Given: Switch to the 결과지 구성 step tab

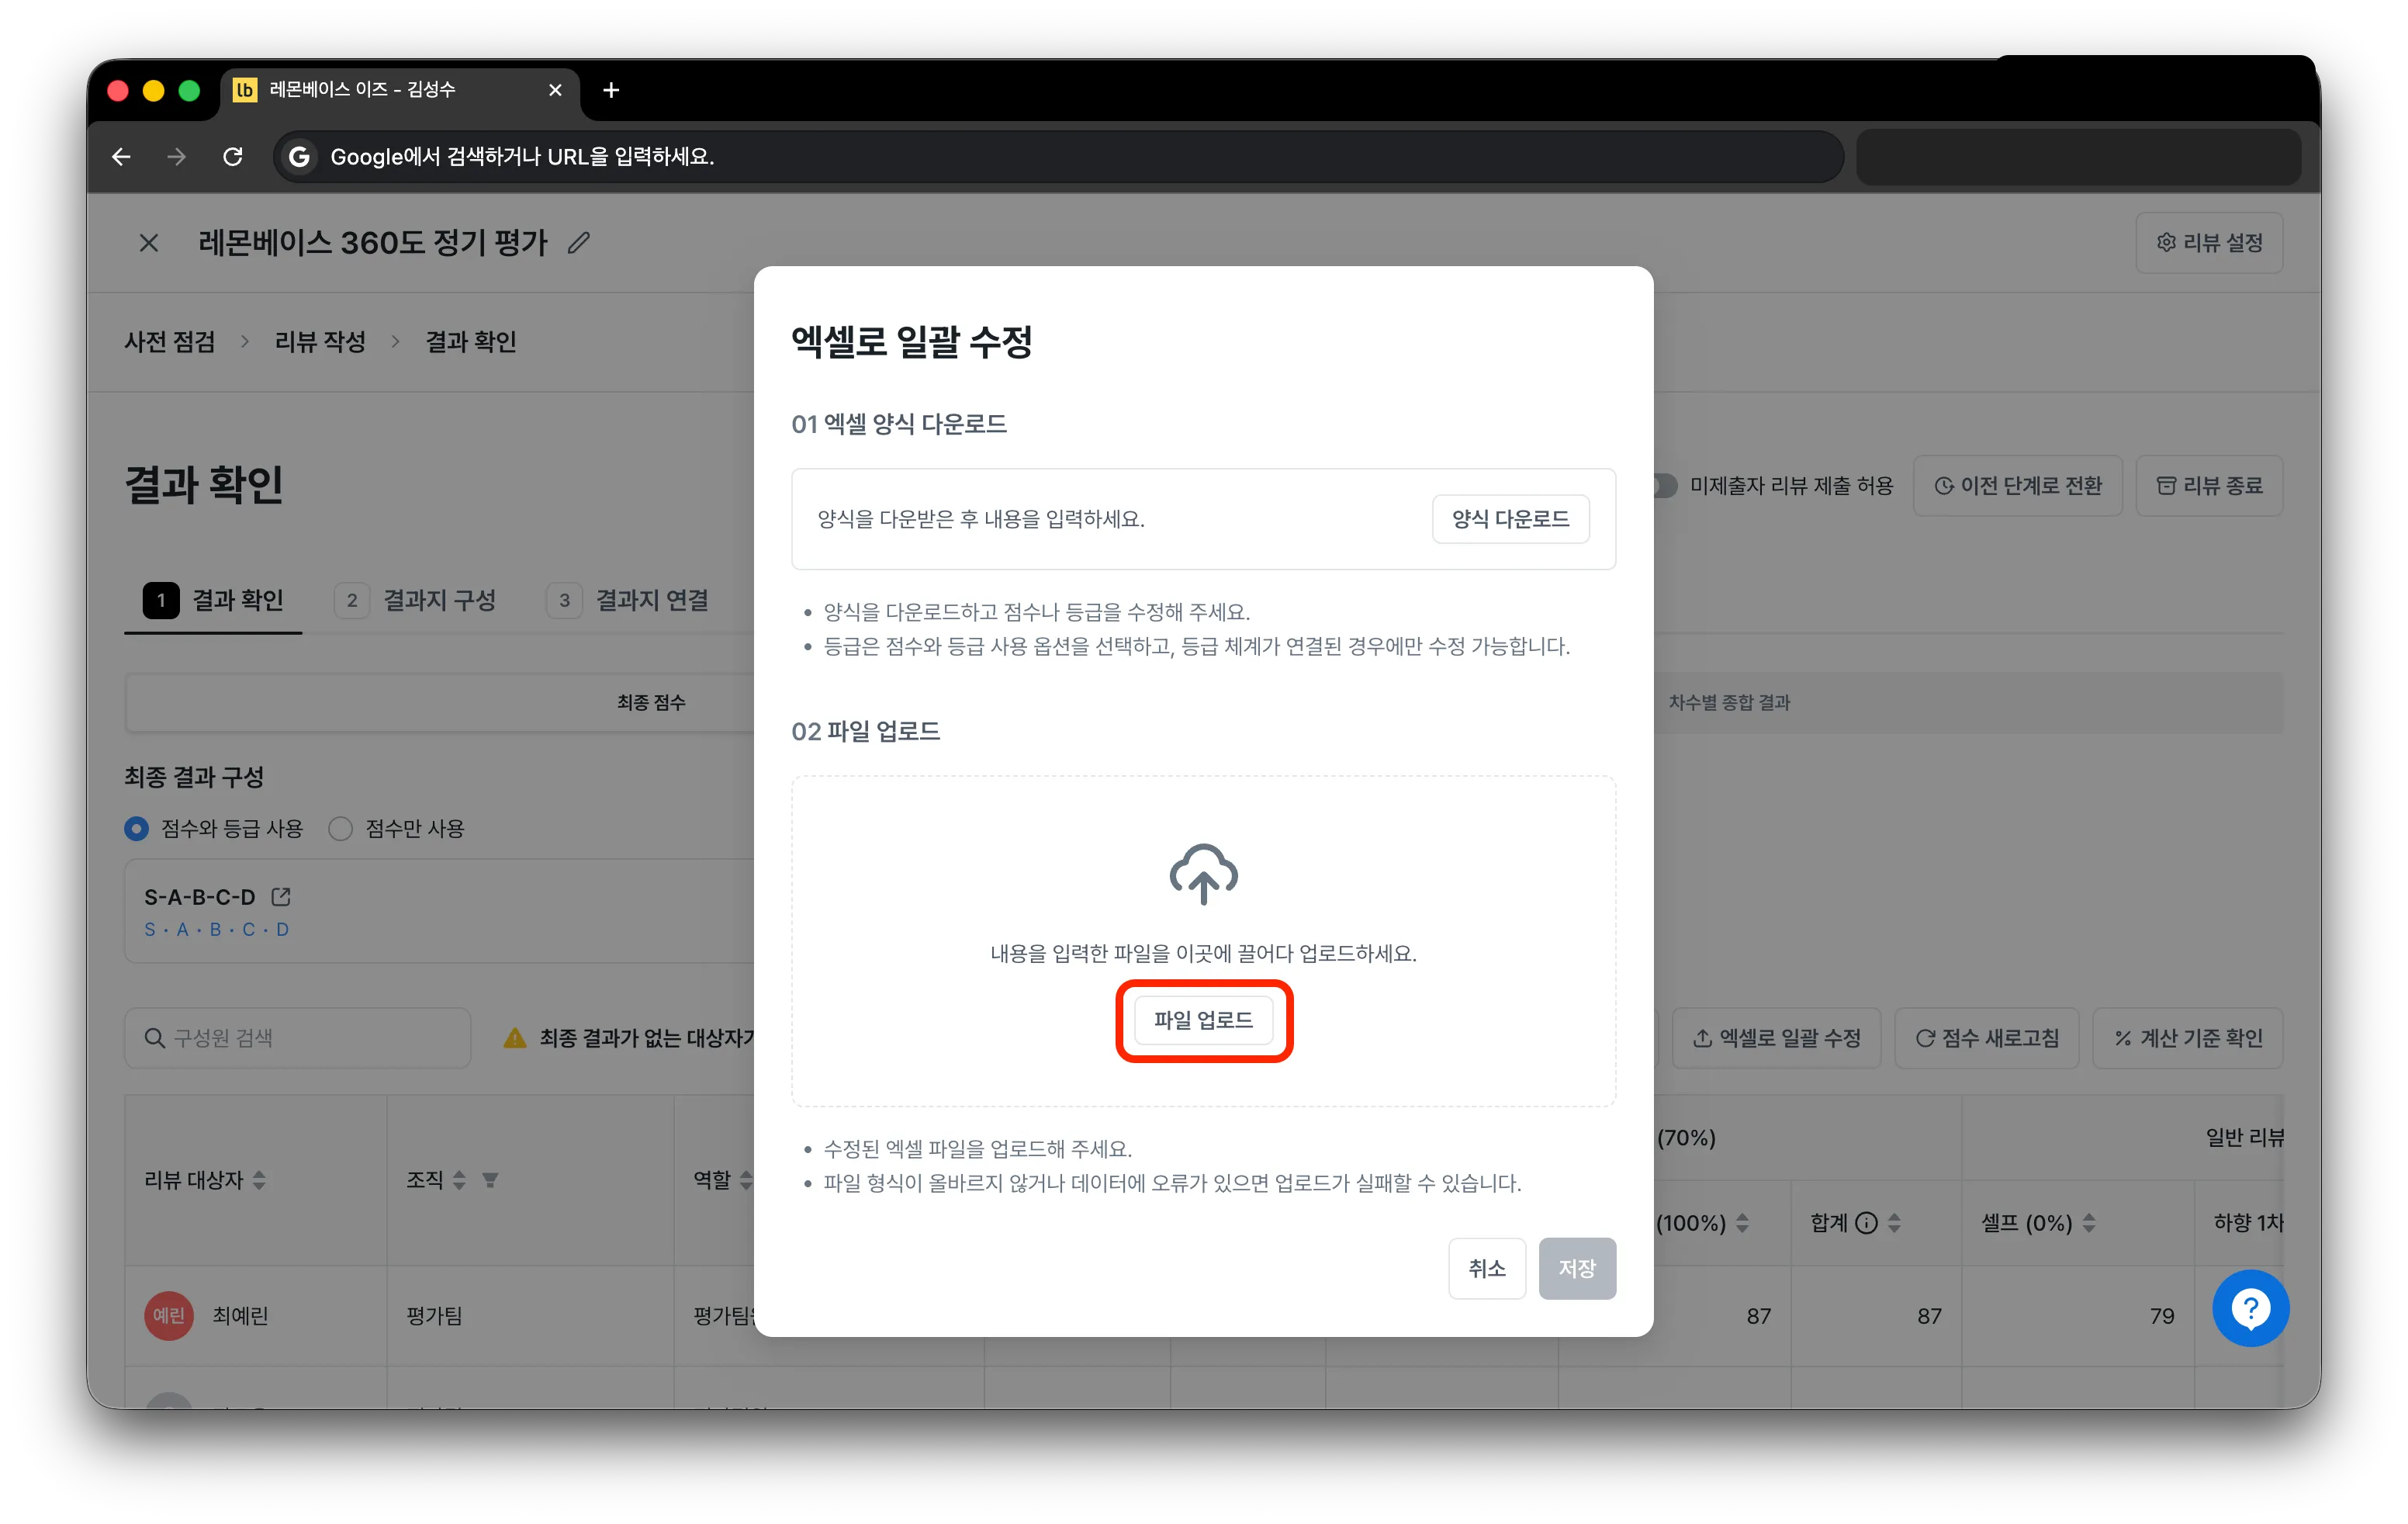Looking at the screenshot, I should [x=415, y=600].
